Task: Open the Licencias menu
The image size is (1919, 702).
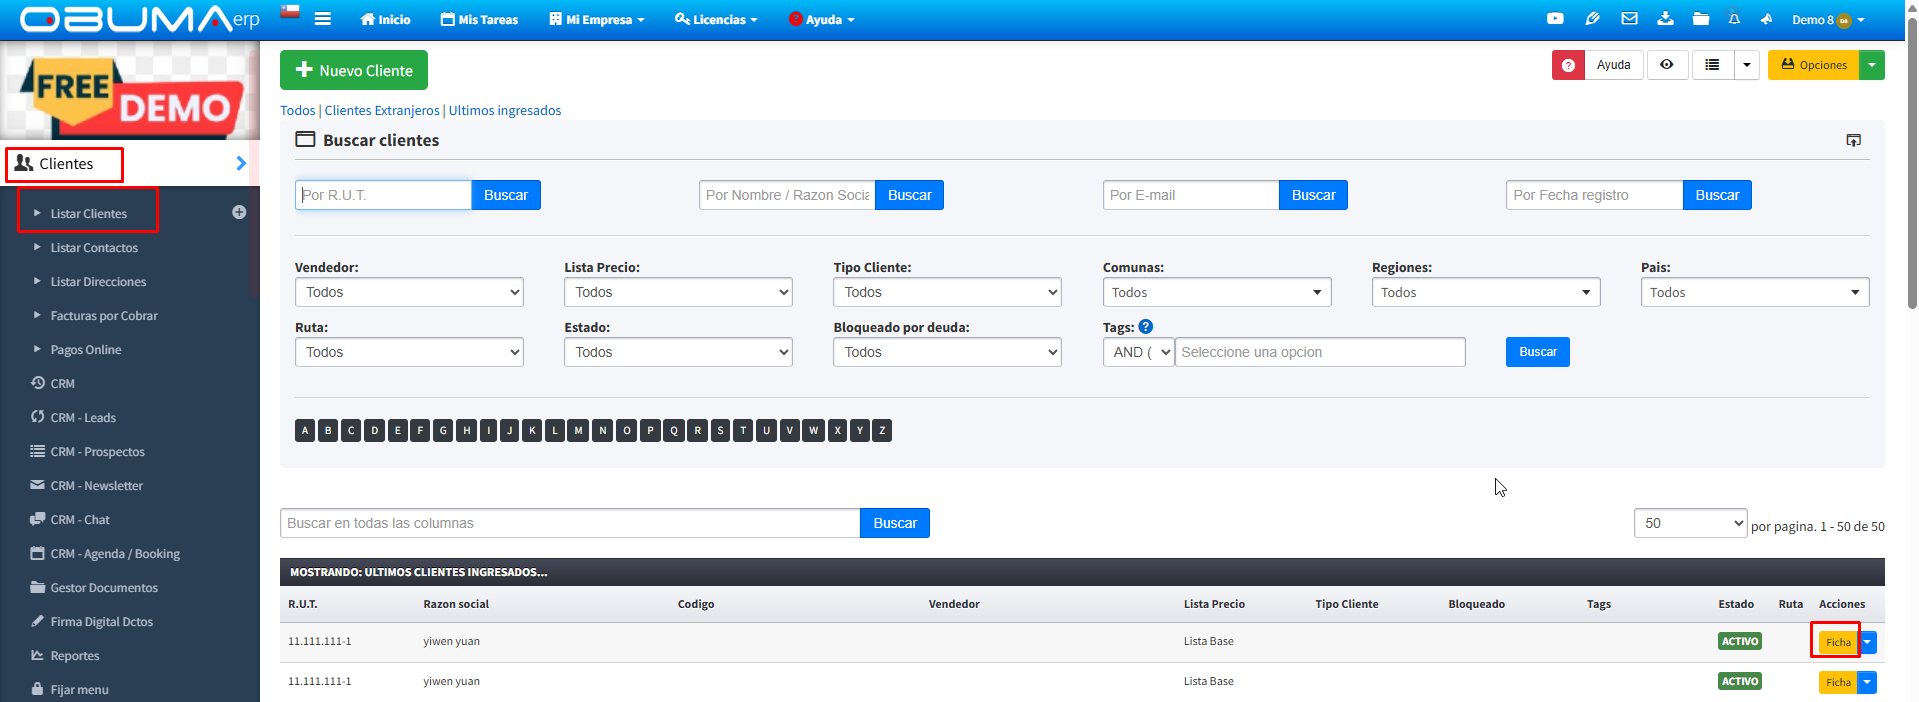Action: tap(716, 20)
